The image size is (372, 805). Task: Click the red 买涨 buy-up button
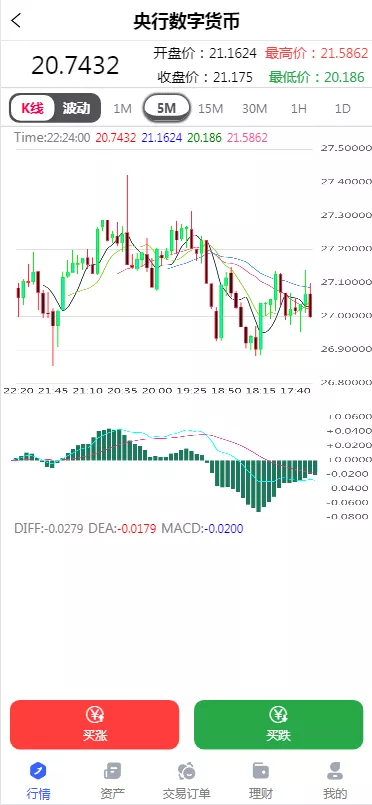point(94,724)
